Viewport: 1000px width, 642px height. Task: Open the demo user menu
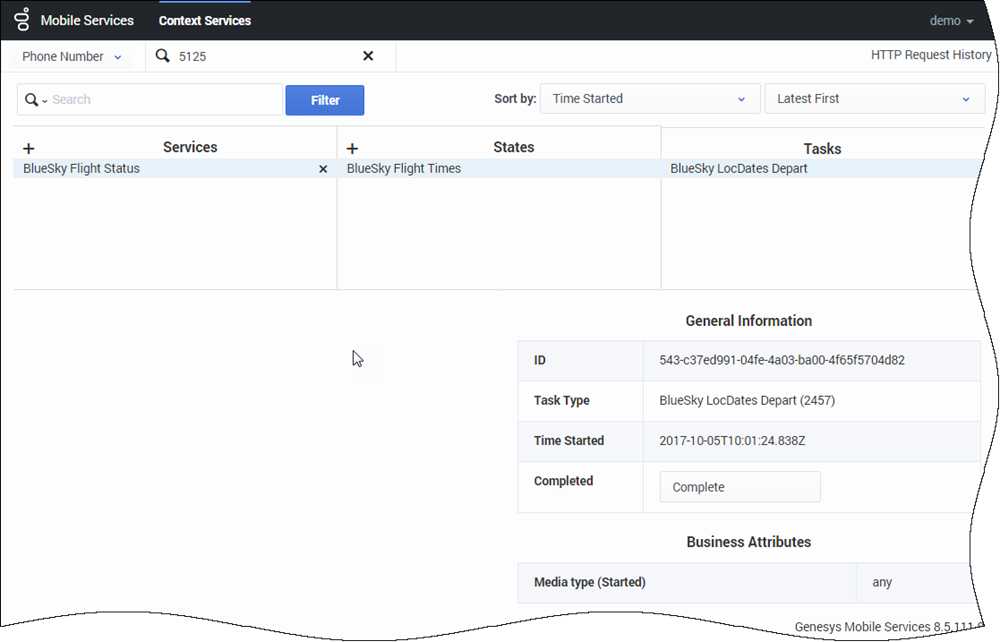(951, 20)
